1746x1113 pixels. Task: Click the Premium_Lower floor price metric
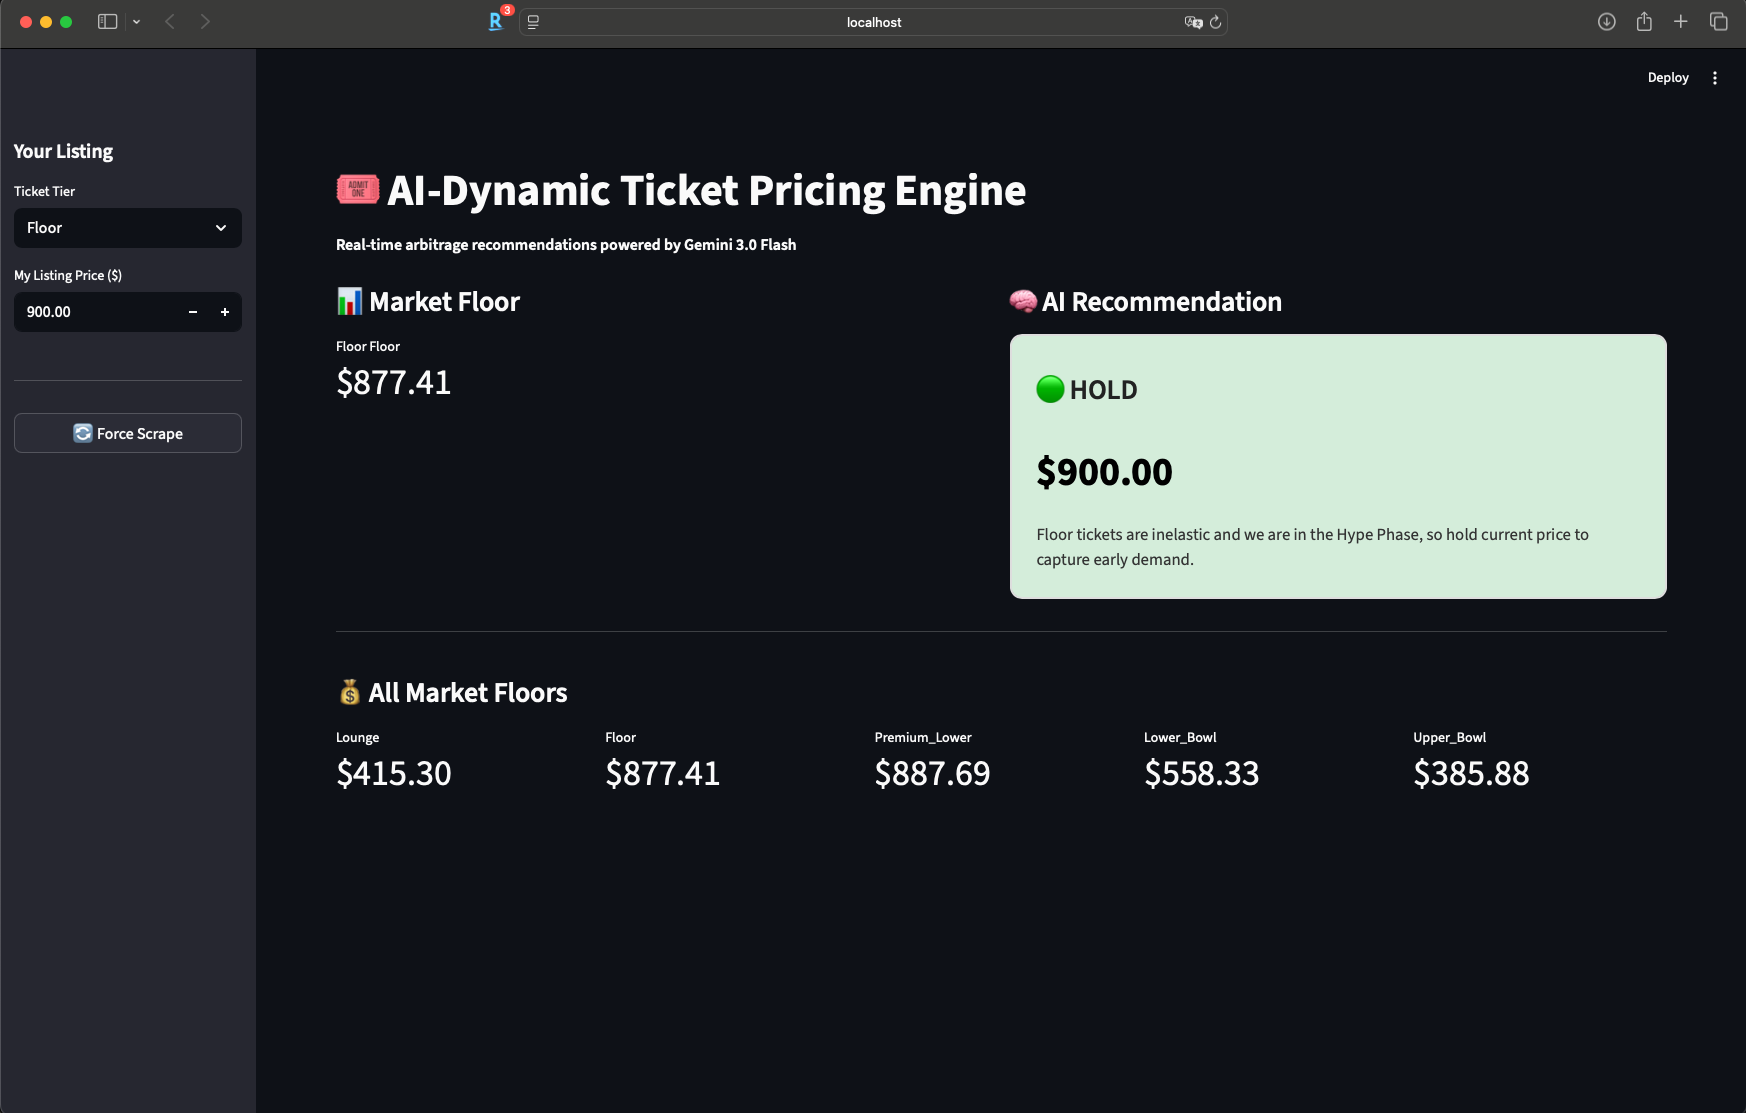tap(932, 773)
